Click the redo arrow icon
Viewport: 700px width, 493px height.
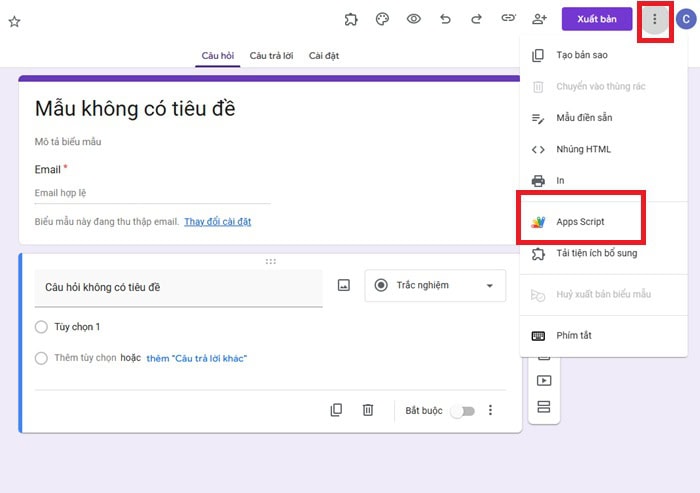coord(476,19)
